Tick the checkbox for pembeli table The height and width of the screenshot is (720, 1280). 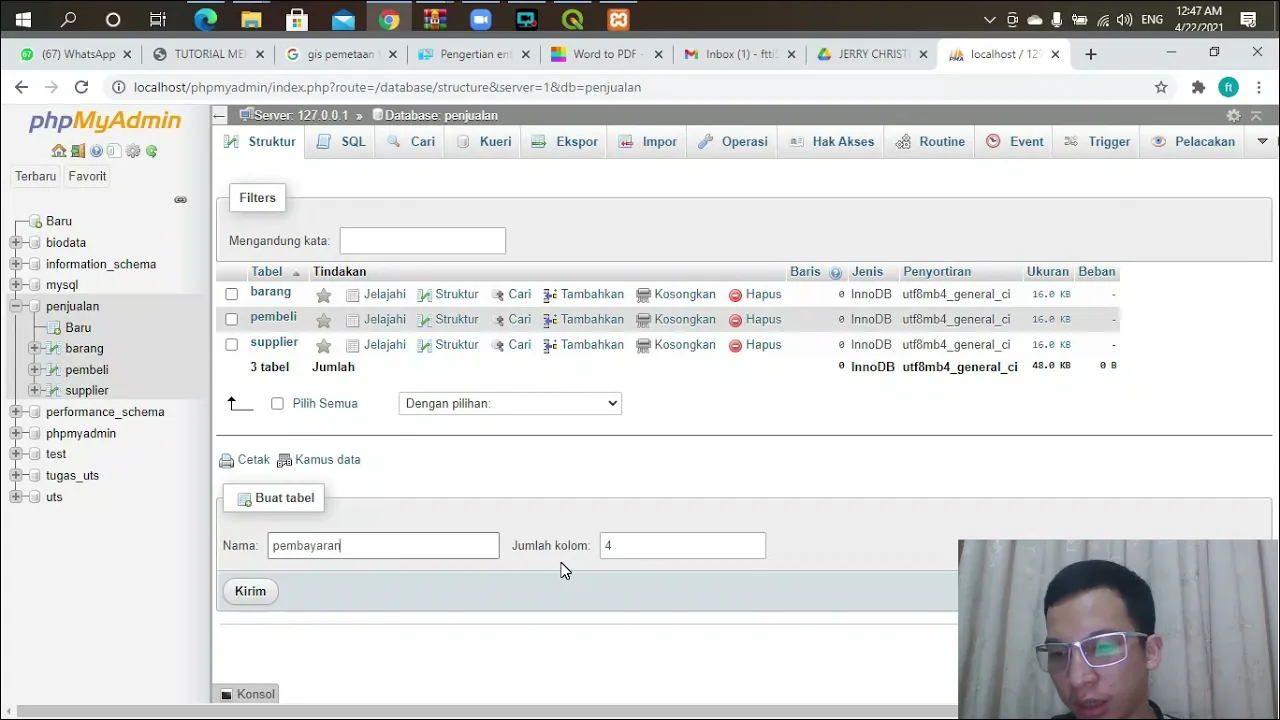[232, 319]
